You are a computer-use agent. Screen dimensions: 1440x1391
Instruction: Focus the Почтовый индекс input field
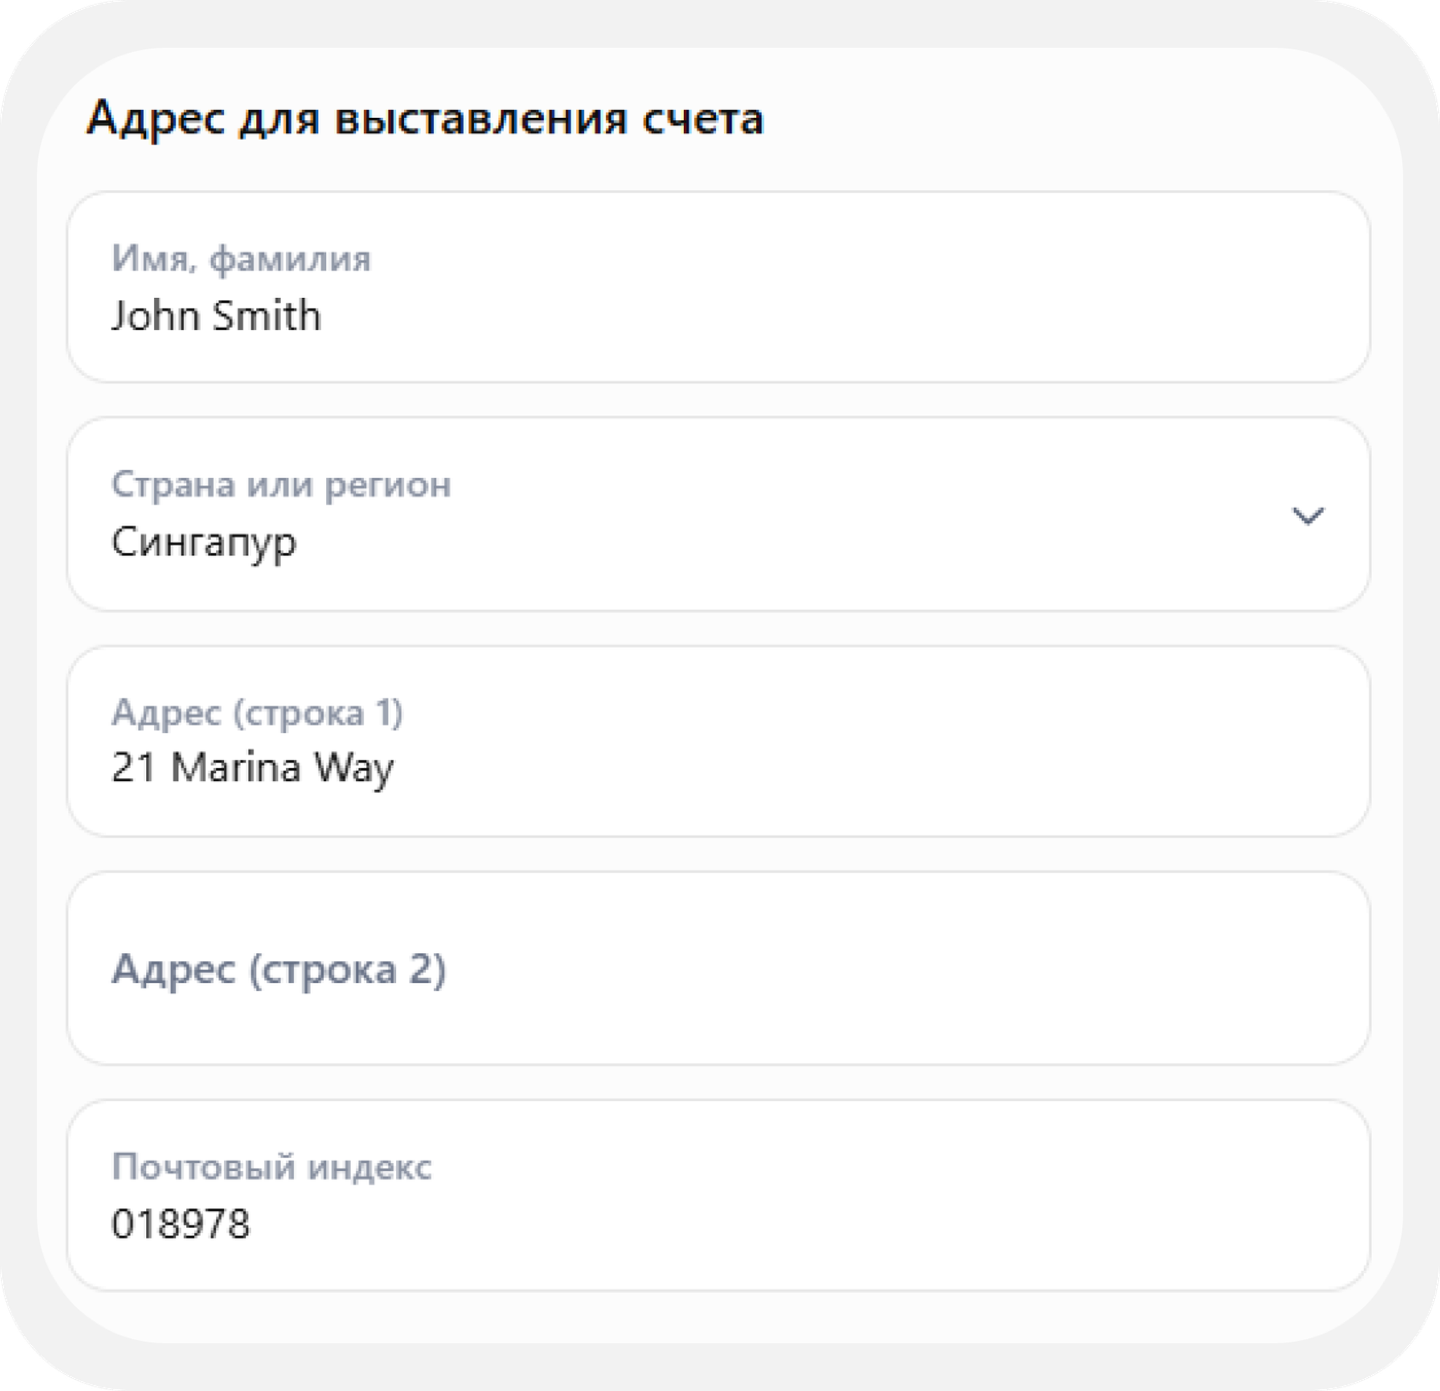pyautogui.click(x=718, y=1195)
